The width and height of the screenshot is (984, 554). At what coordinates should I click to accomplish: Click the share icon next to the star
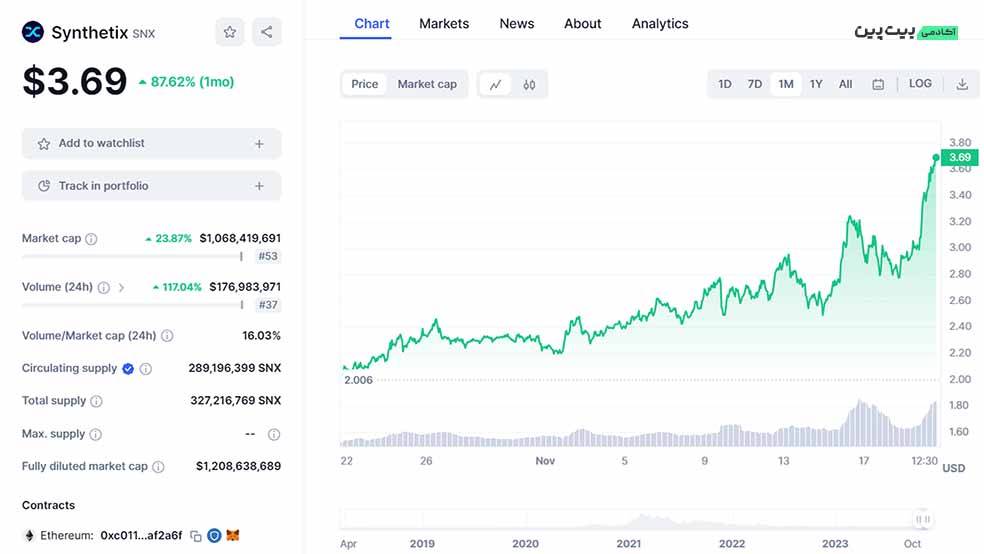point(266,32)
